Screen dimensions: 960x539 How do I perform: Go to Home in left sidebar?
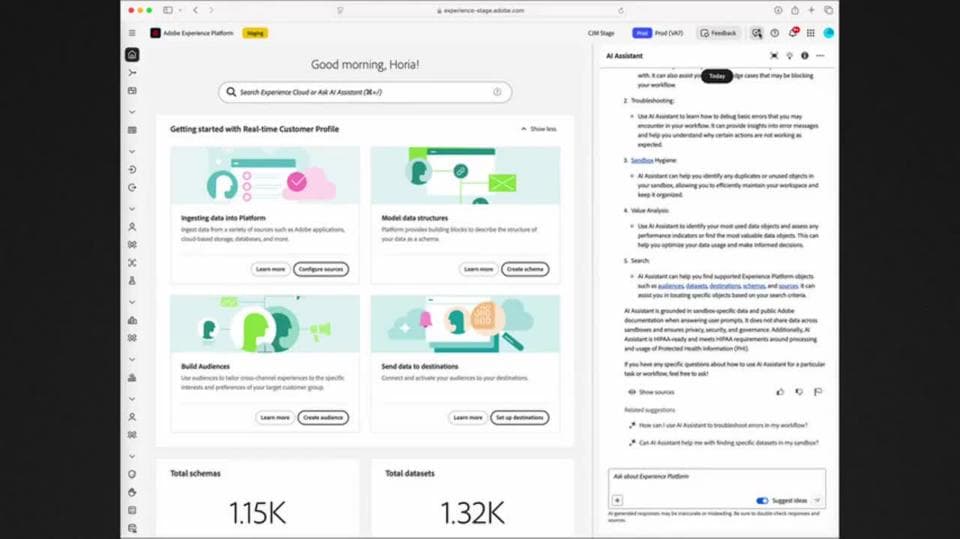(x=132, y=55)
